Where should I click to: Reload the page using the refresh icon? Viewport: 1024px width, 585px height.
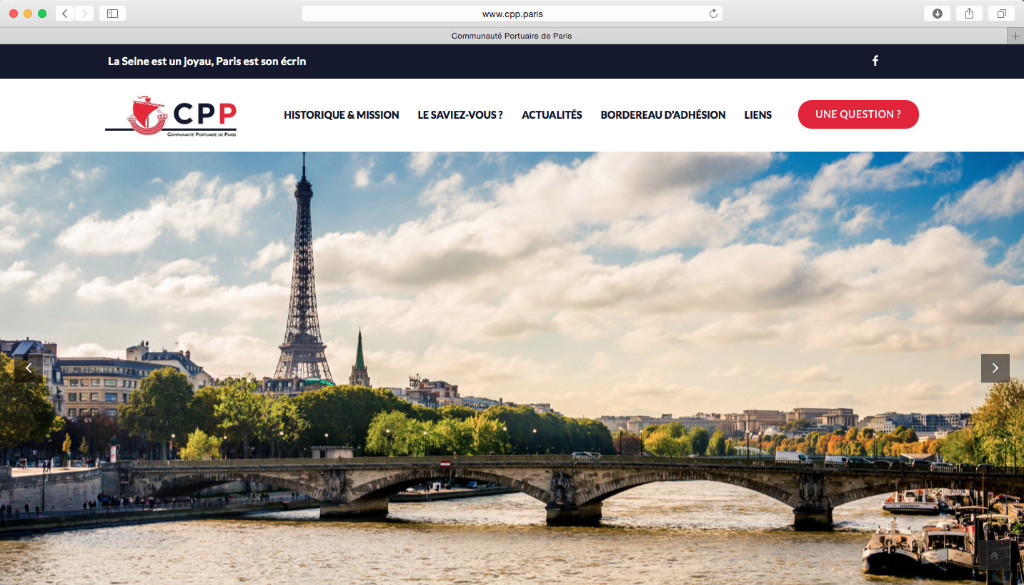pos(713,13)
